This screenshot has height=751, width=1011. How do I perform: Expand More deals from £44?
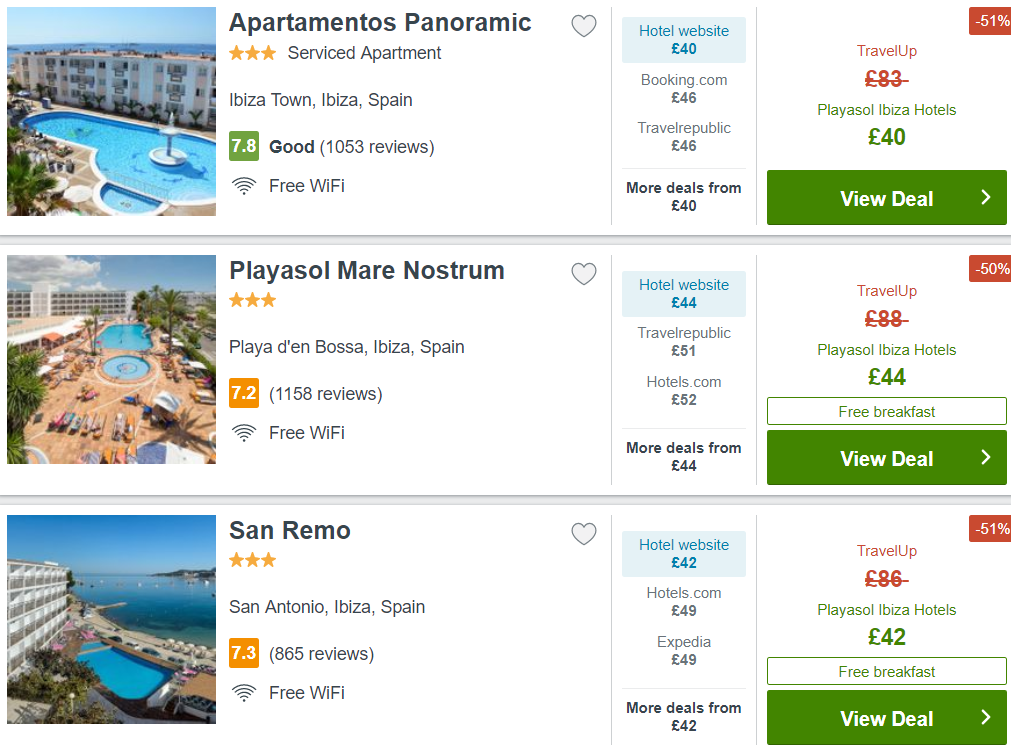683,456
